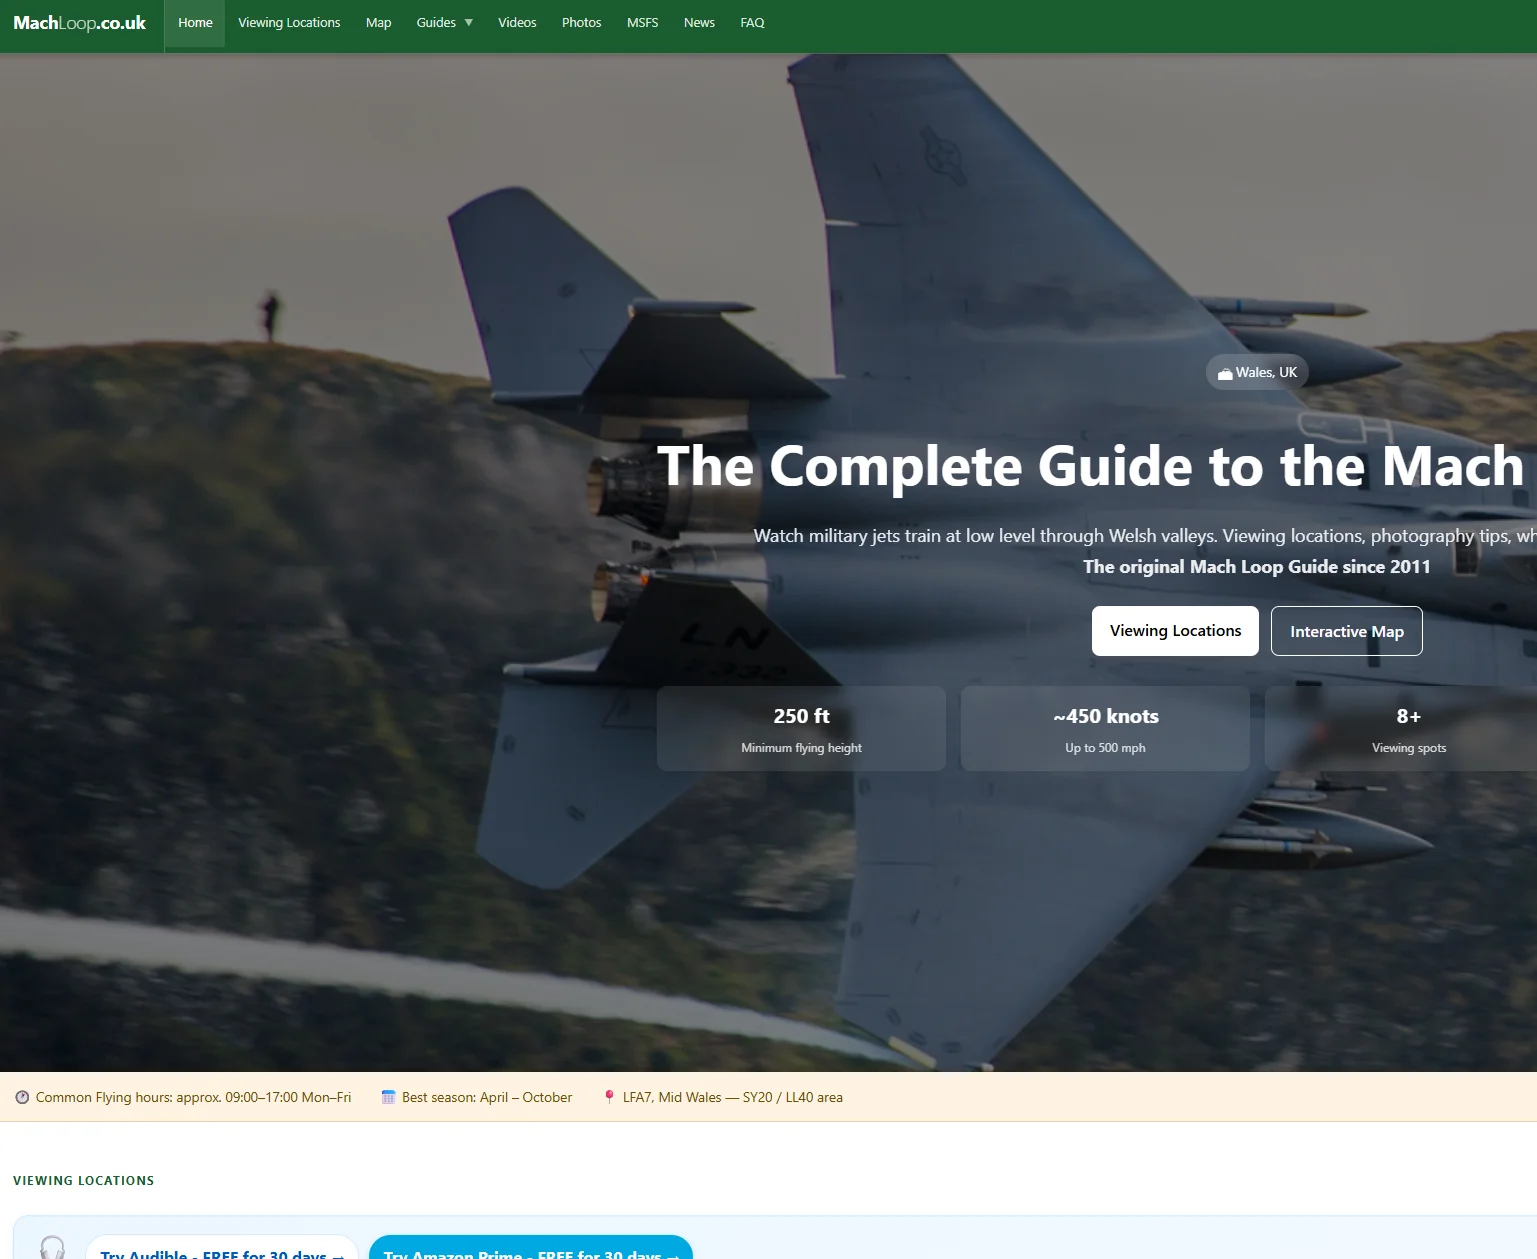
Task: Go to the Map nav item
Action: click(378, 23)
